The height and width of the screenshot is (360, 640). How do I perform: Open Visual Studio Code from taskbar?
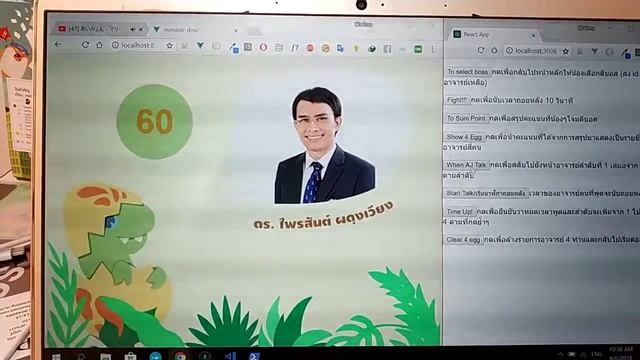pos(230,357)
